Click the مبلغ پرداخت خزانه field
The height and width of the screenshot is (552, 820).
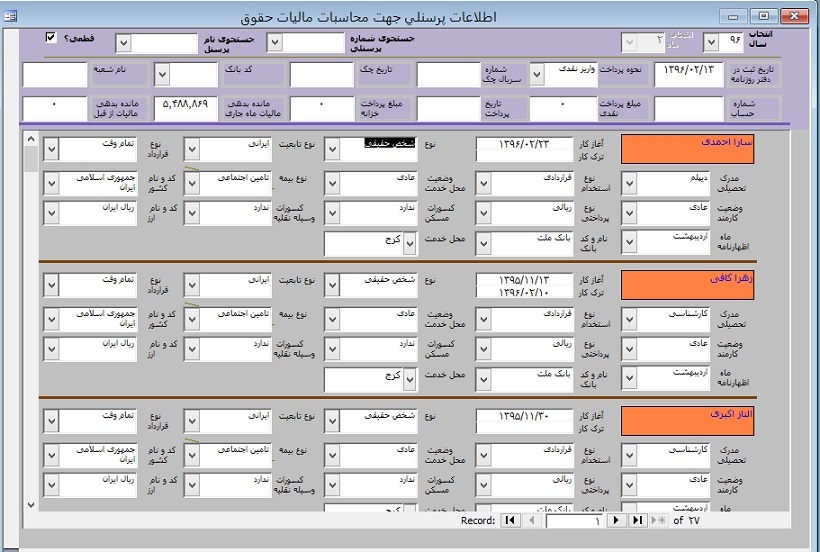pyautogui.click(x=322, y=109)
